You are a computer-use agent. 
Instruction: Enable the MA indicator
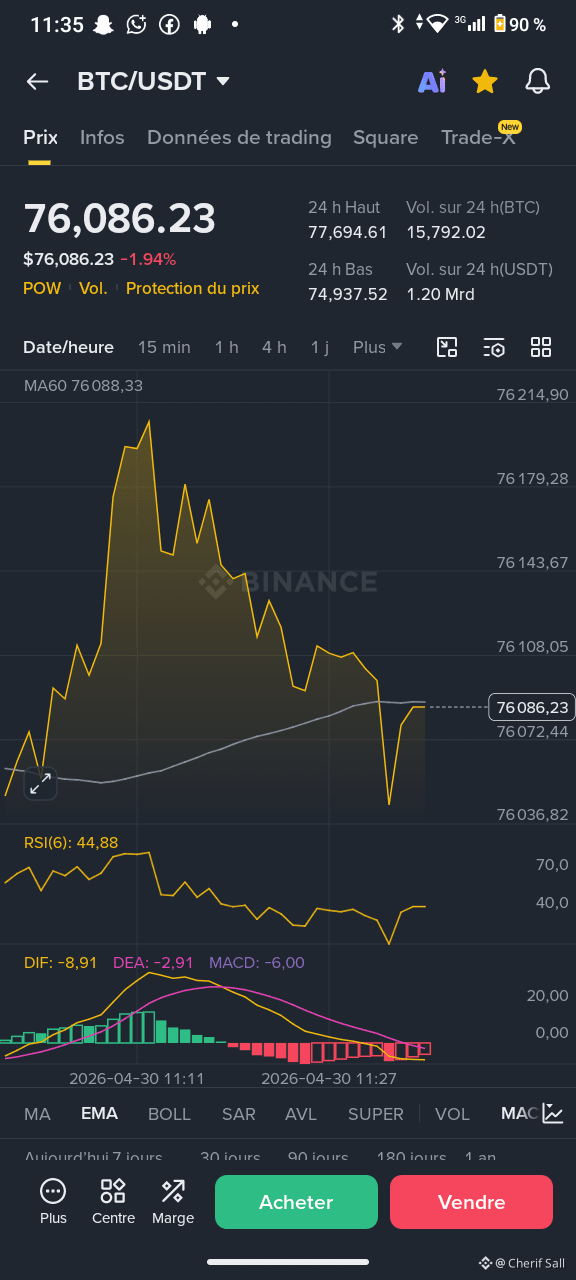pos(37,1114)
